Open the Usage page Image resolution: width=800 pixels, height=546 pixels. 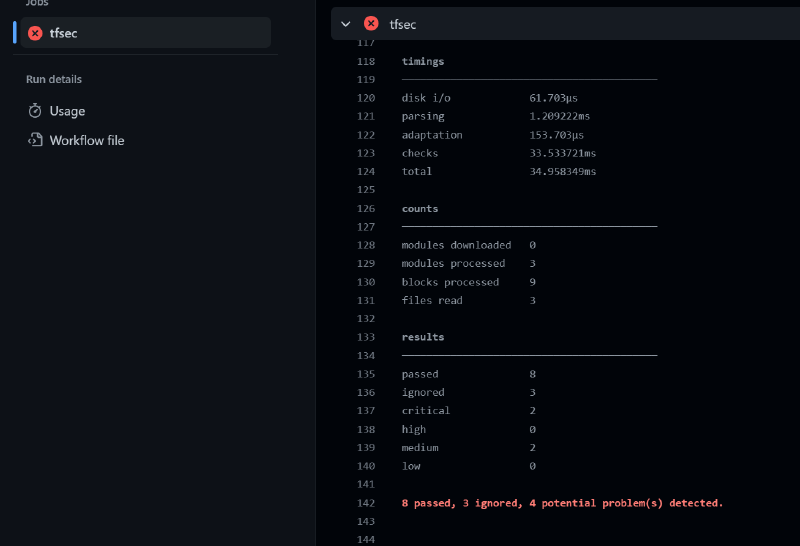click(67, 111)
